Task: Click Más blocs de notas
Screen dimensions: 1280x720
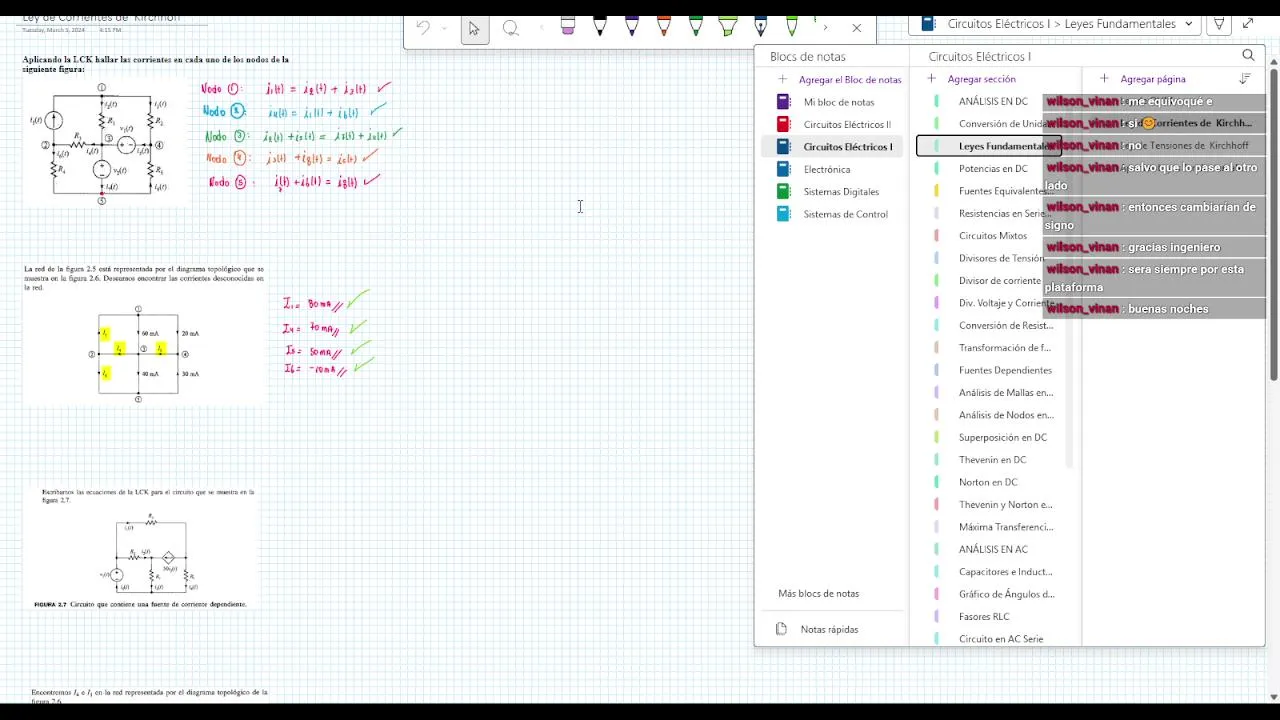Action: click(819, 593)
